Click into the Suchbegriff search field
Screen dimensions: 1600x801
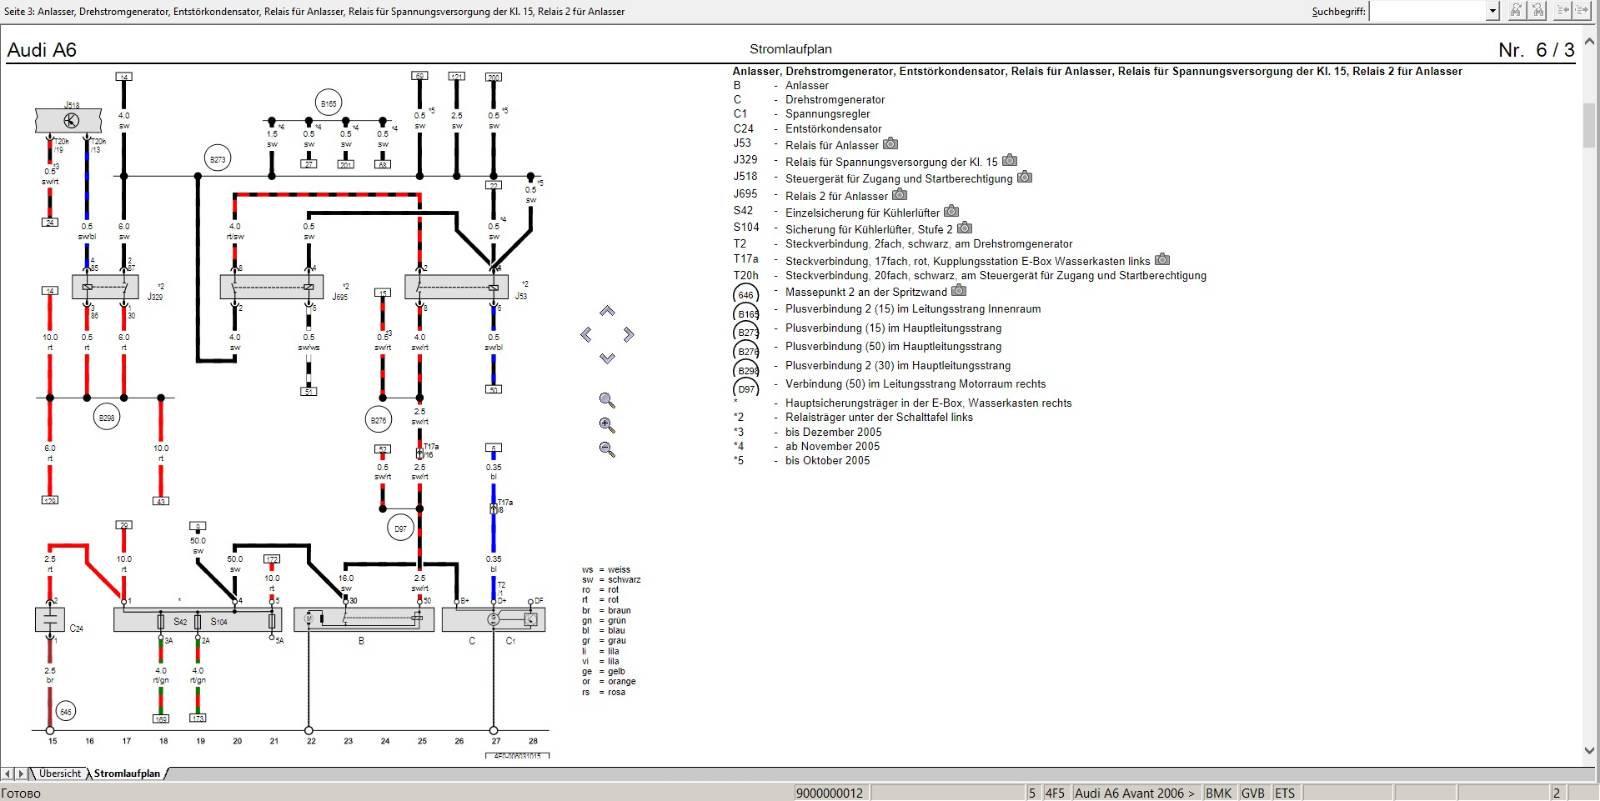1428,11
